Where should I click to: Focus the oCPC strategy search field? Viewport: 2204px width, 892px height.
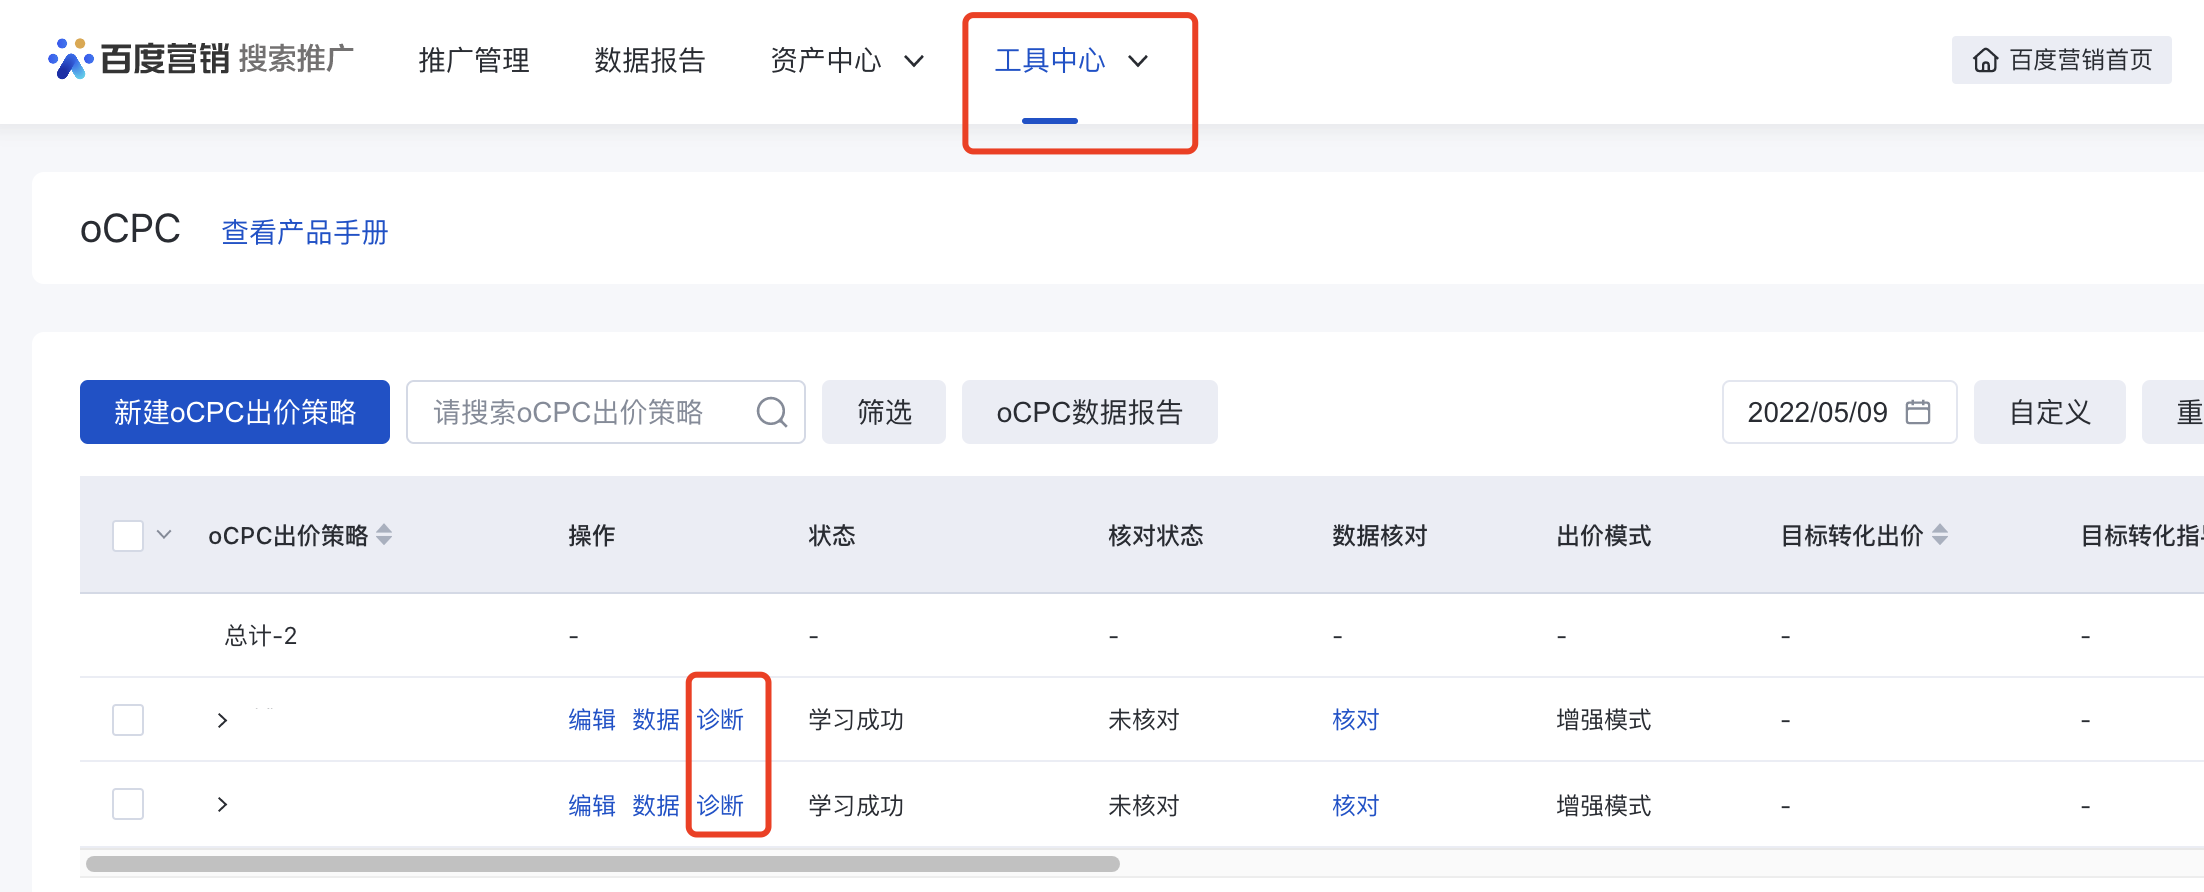click(x=580, y=412)
